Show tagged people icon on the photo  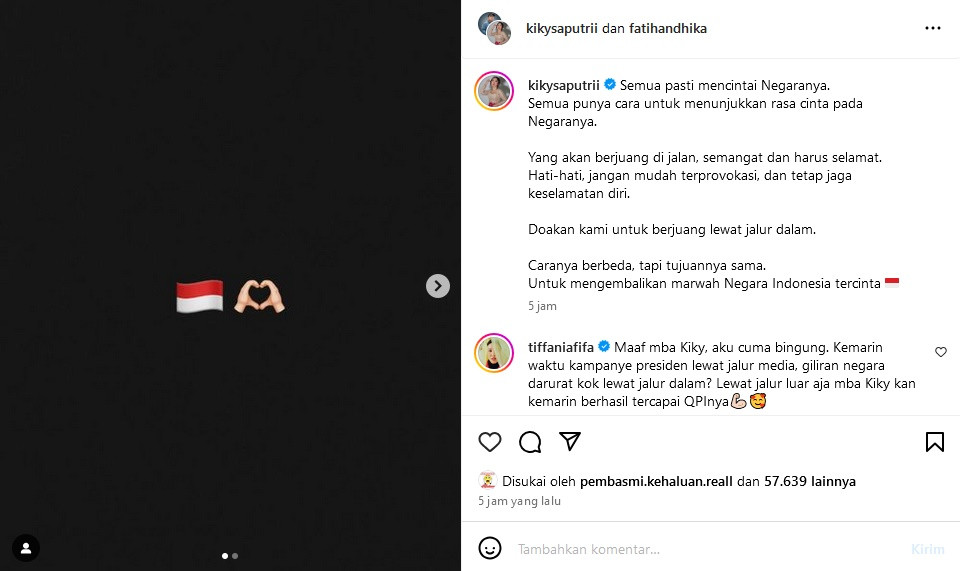click(x=26, y=548)
